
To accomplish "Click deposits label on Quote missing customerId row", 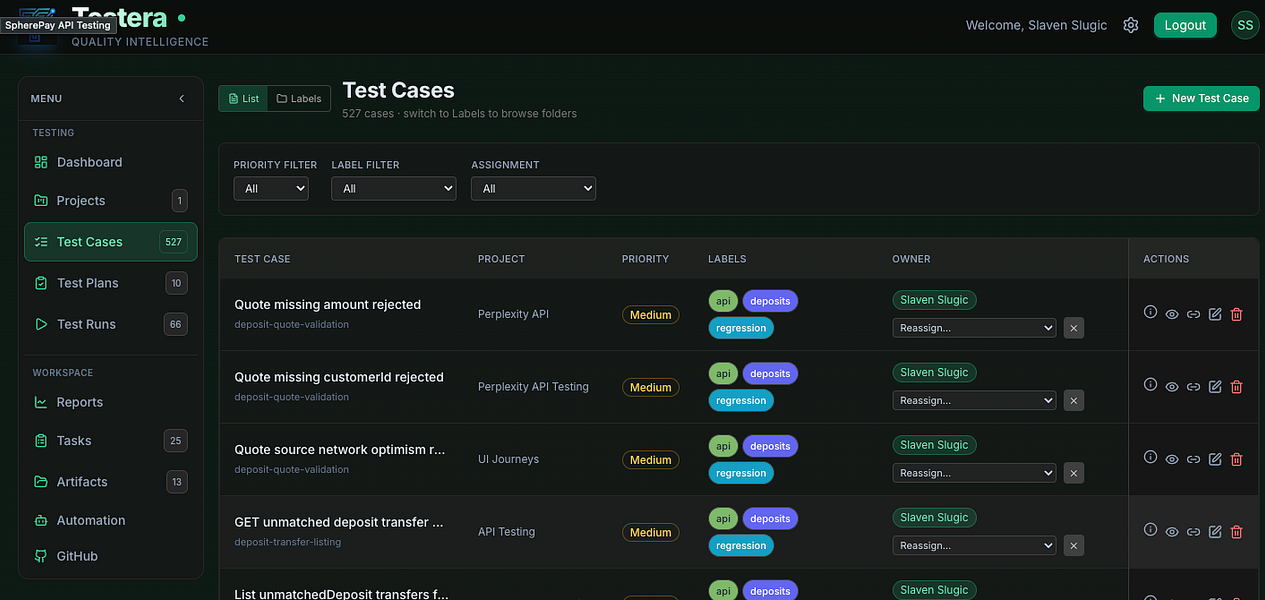I will 770,373.
